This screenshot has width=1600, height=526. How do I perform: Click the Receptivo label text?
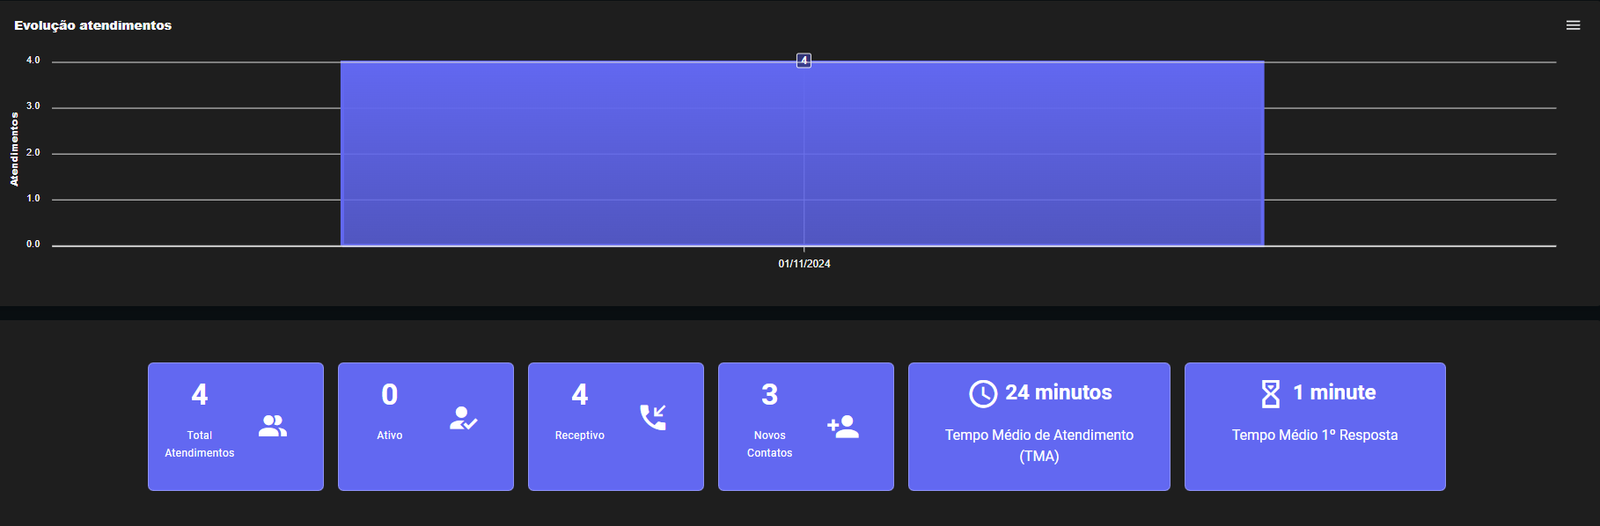tap(579, 435)
